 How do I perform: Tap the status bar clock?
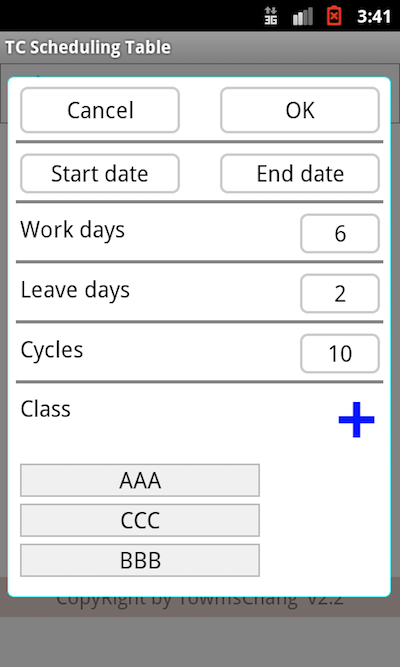point(374,17)
